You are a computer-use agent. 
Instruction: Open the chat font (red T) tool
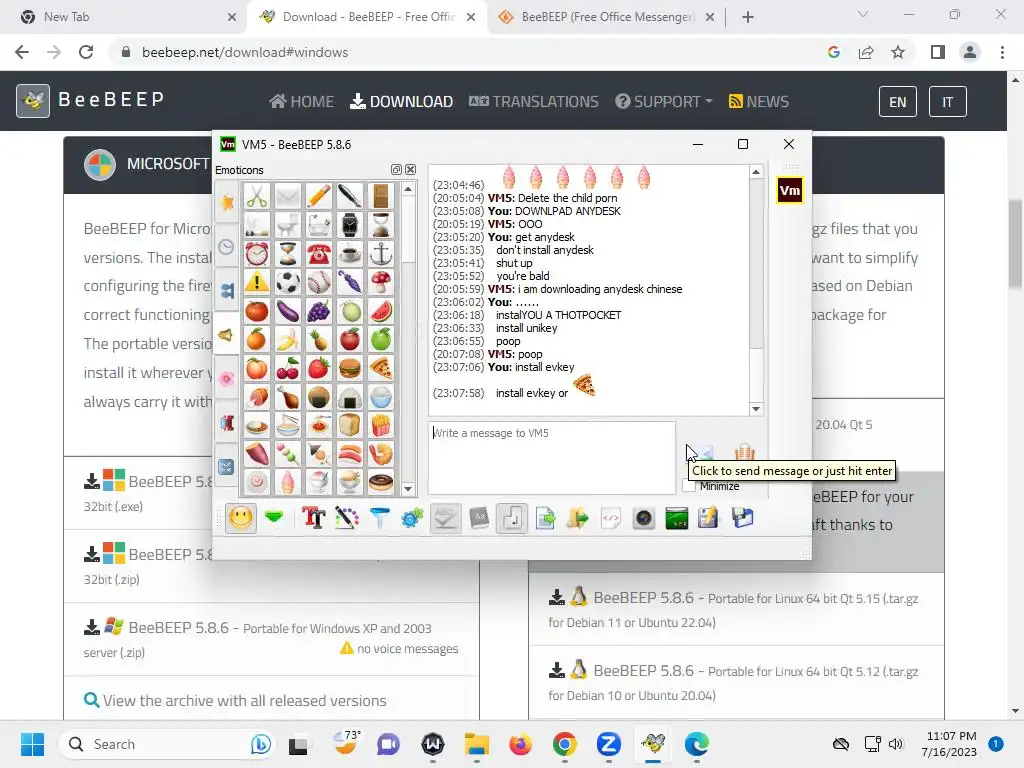[x=313, y=519]
